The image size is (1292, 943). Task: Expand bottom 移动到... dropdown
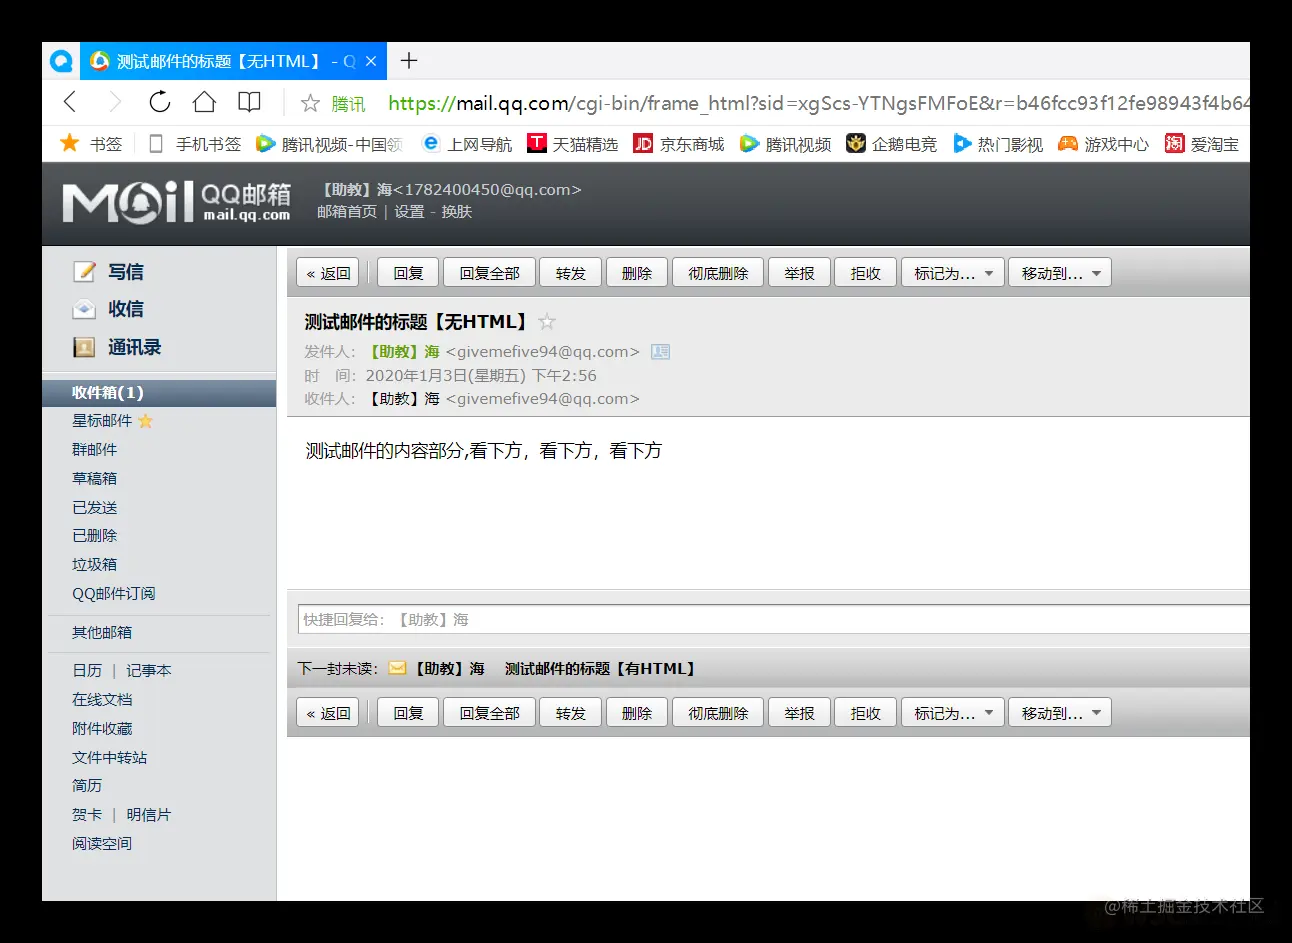(1060, 713)
